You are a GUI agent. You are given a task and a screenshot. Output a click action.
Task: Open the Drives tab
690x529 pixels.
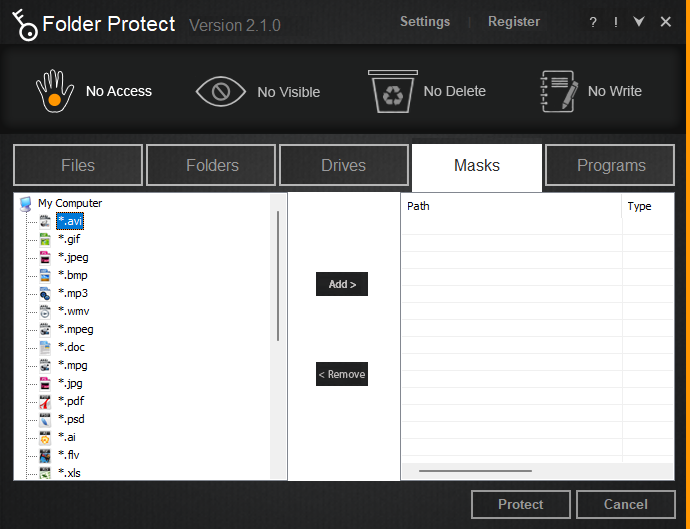coord(344,165)
